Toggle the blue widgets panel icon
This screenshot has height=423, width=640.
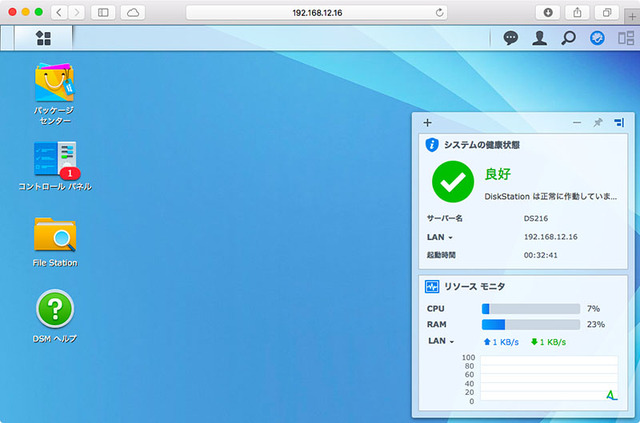[x=597, y=38]
